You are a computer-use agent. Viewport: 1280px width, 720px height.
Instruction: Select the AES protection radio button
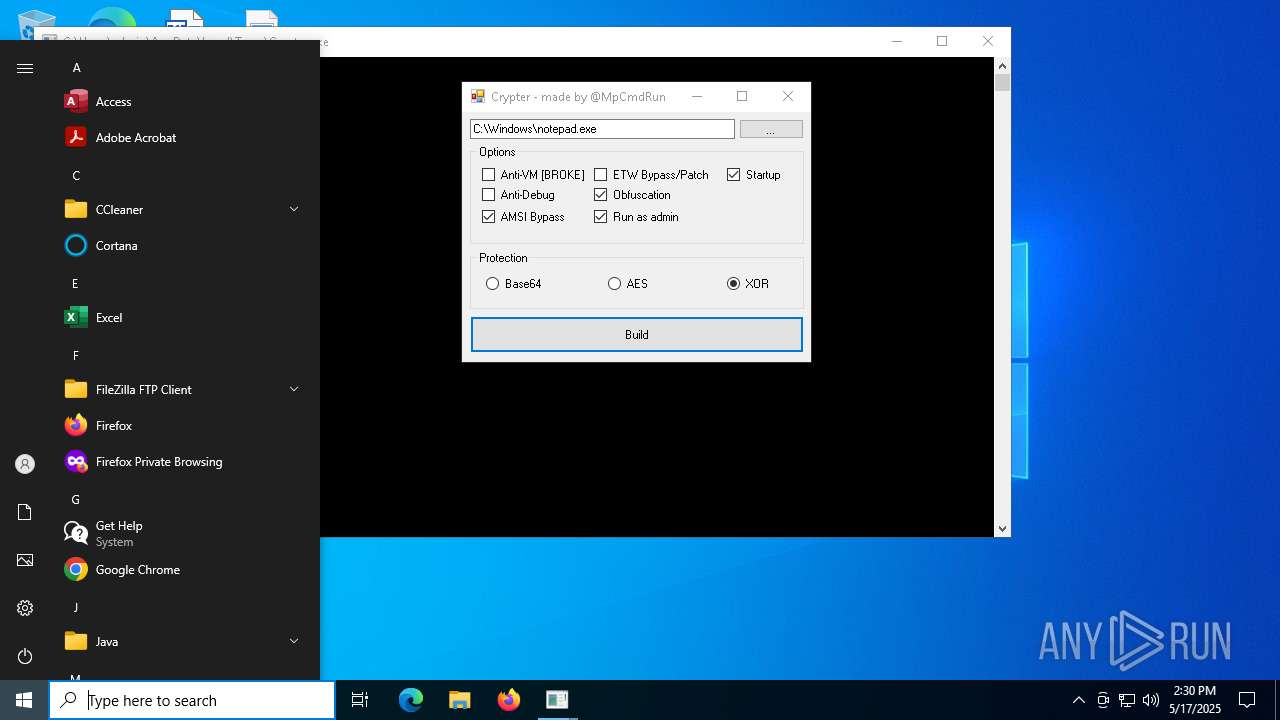pyautogui.click(x=614, y=284)
